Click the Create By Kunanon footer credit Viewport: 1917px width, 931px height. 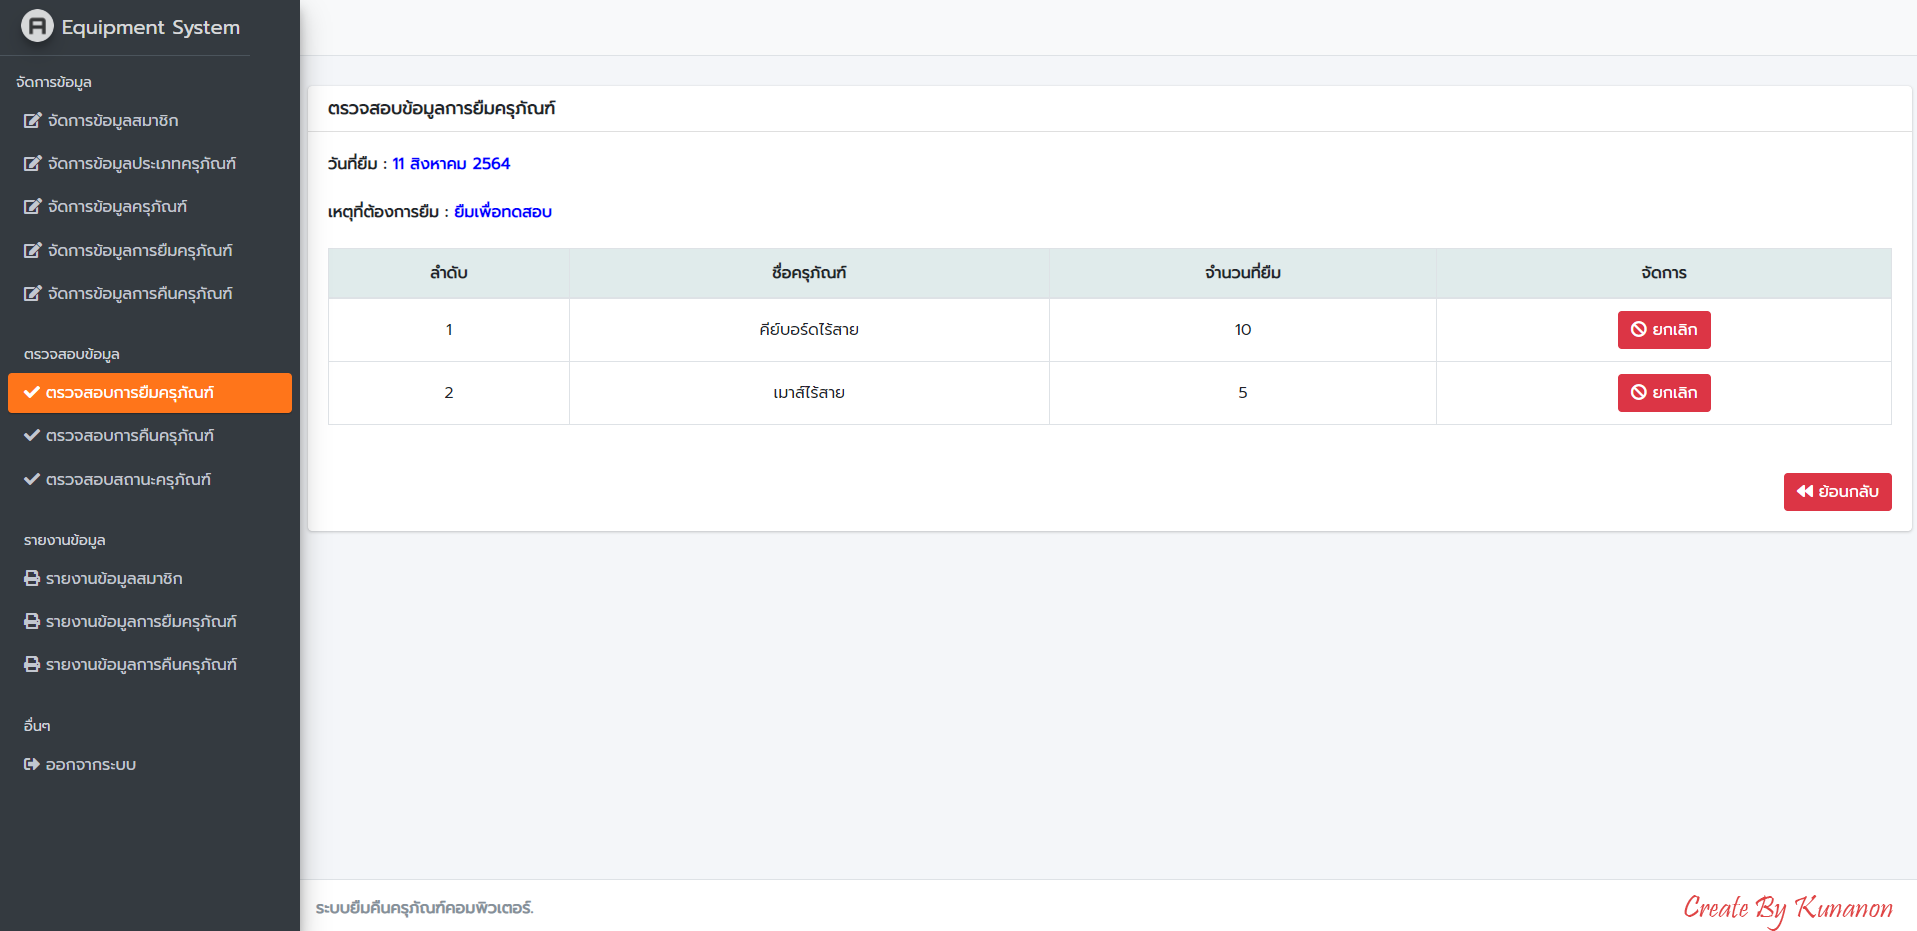pyautogui.click(x=1787, y=908)
